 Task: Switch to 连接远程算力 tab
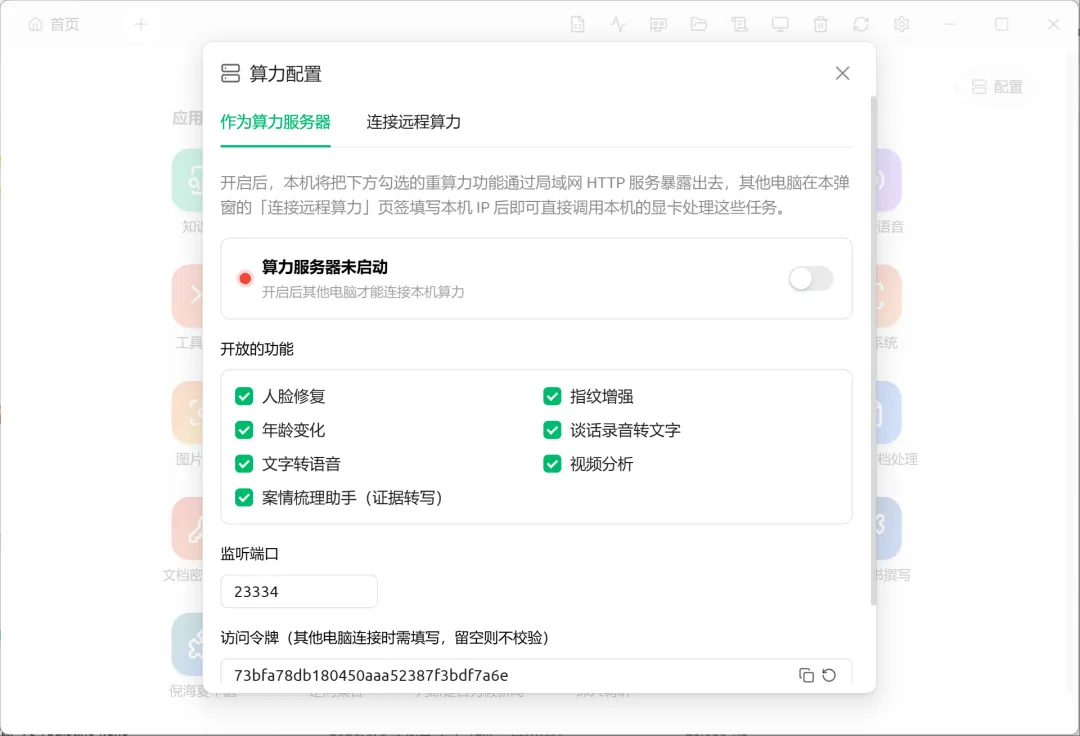tap(413, 122)
